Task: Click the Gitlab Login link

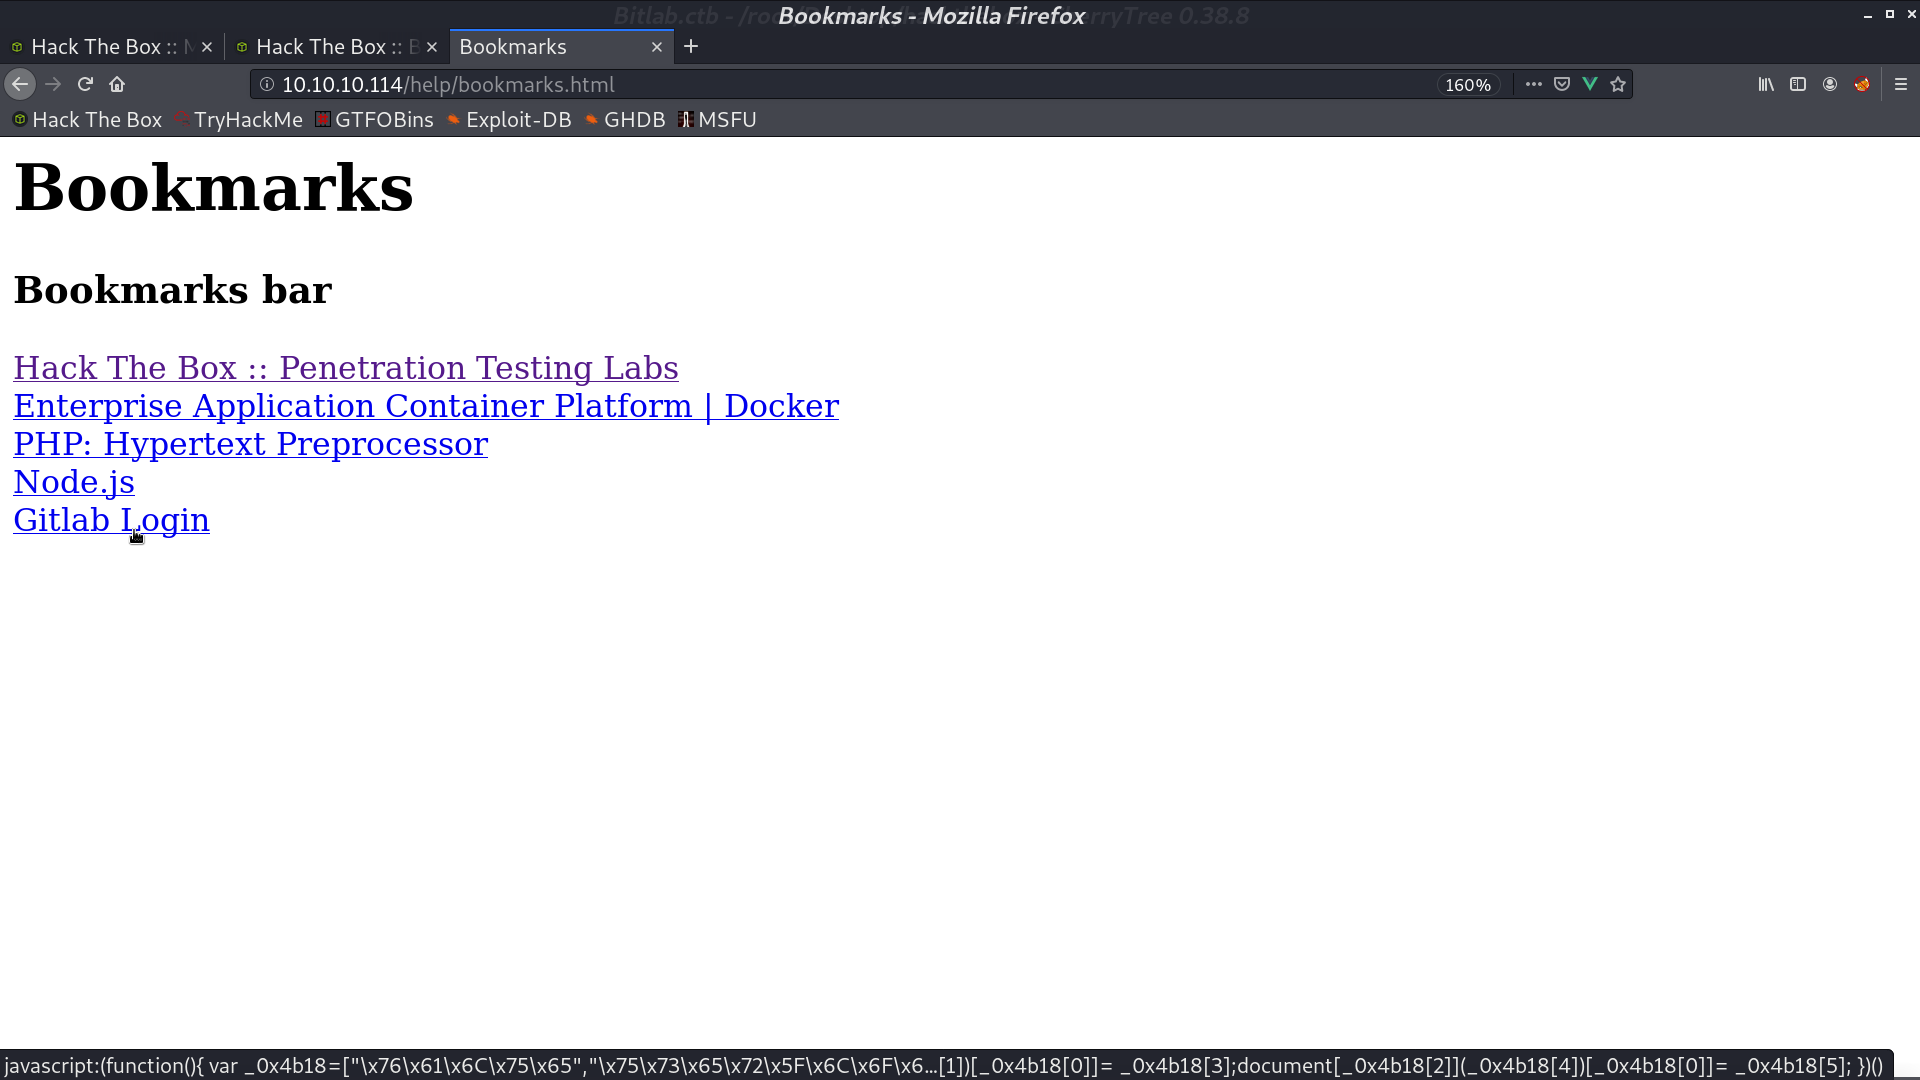Action: [x=111, y=520]
